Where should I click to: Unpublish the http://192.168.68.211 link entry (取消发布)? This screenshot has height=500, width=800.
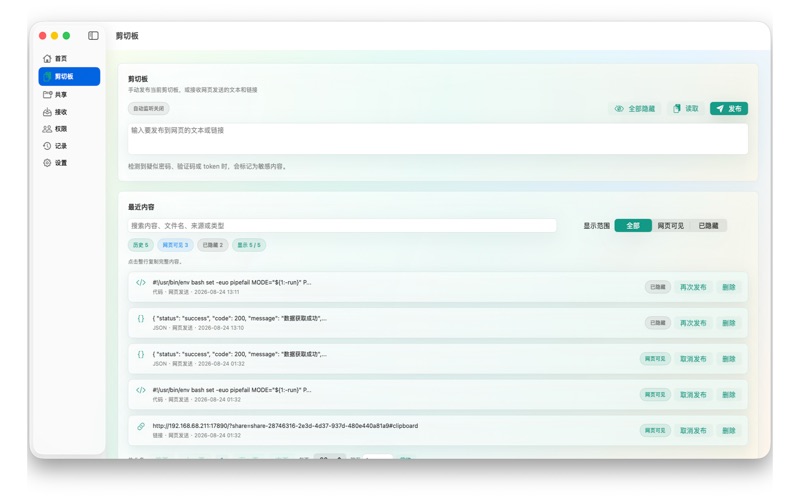point(693,431)
